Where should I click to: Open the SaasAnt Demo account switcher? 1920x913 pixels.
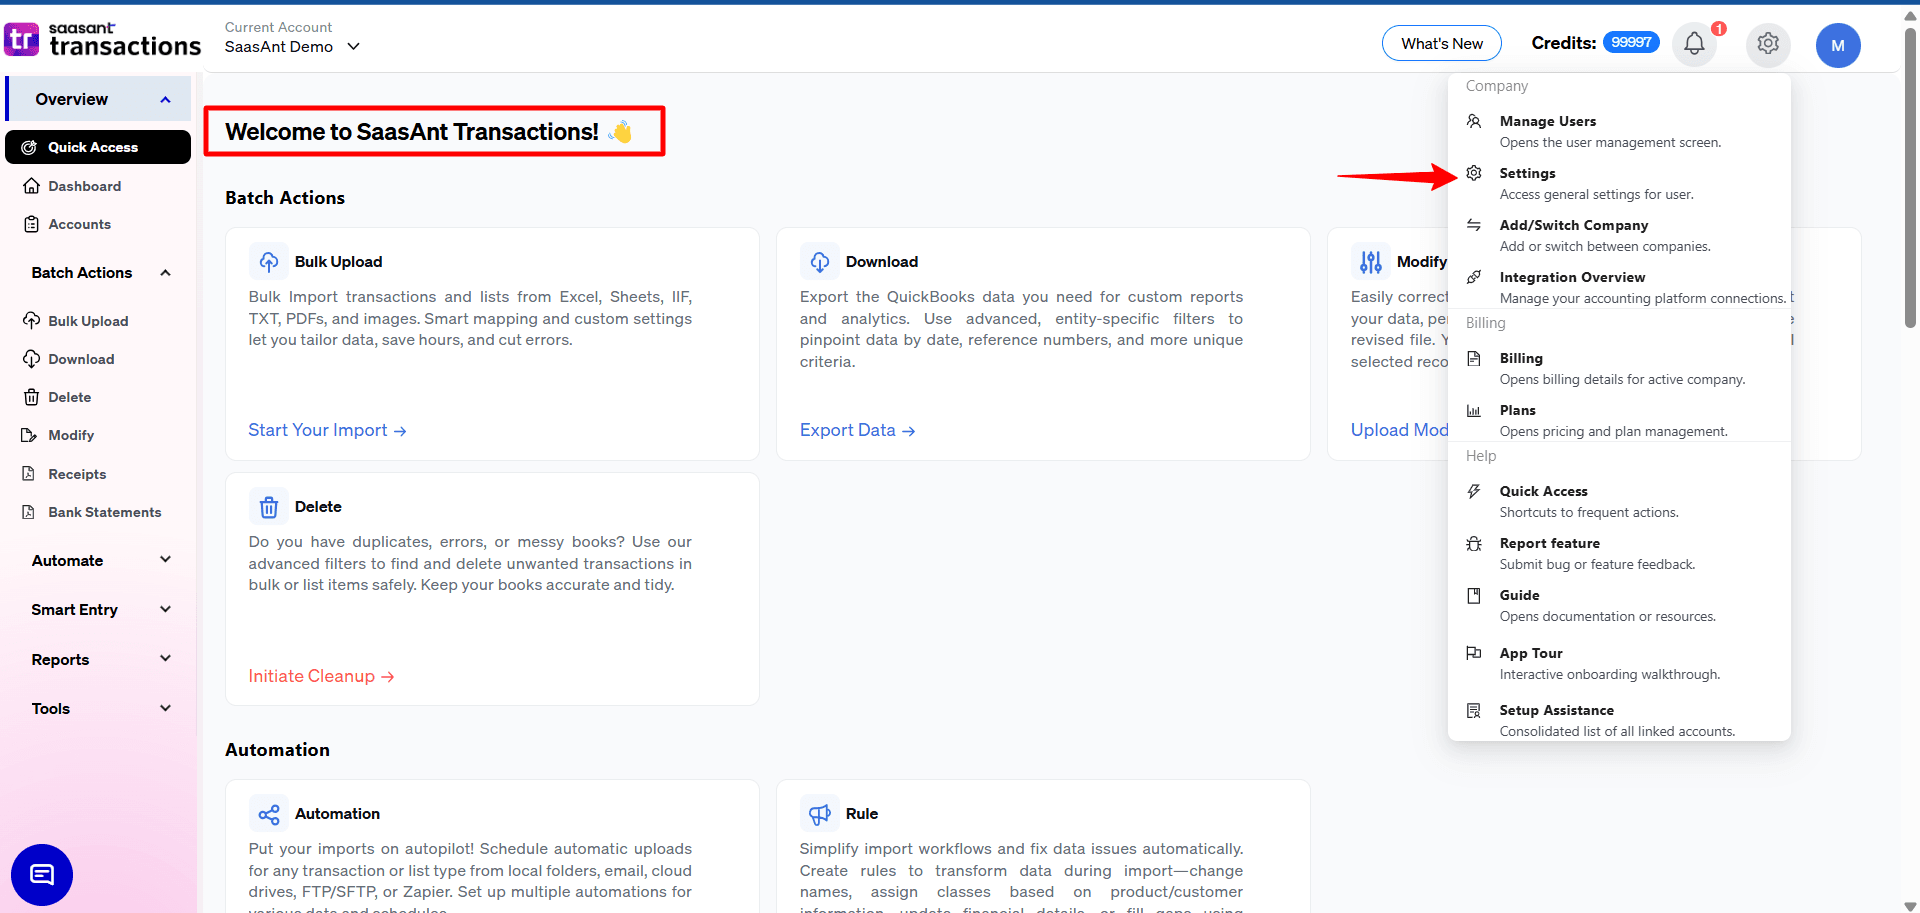click(292, 46)
